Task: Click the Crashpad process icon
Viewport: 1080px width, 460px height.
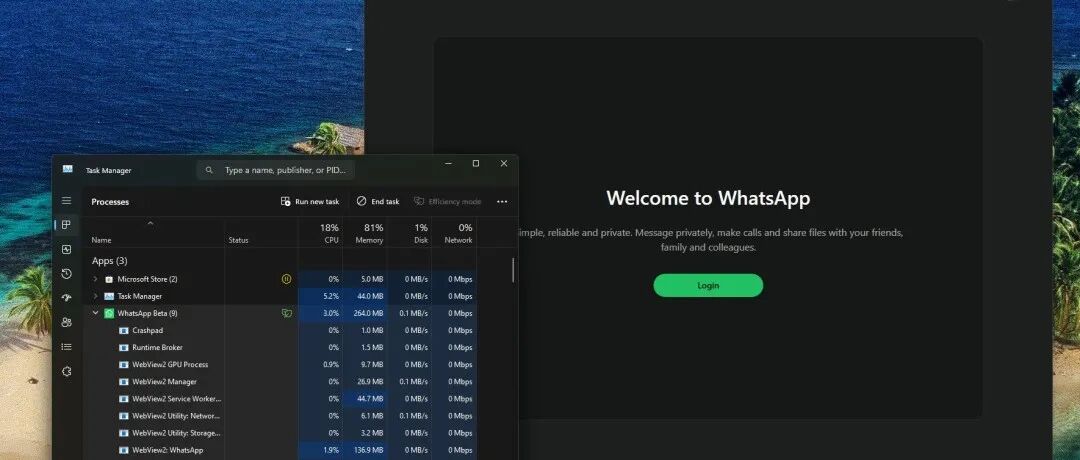Action: (124, 331)
